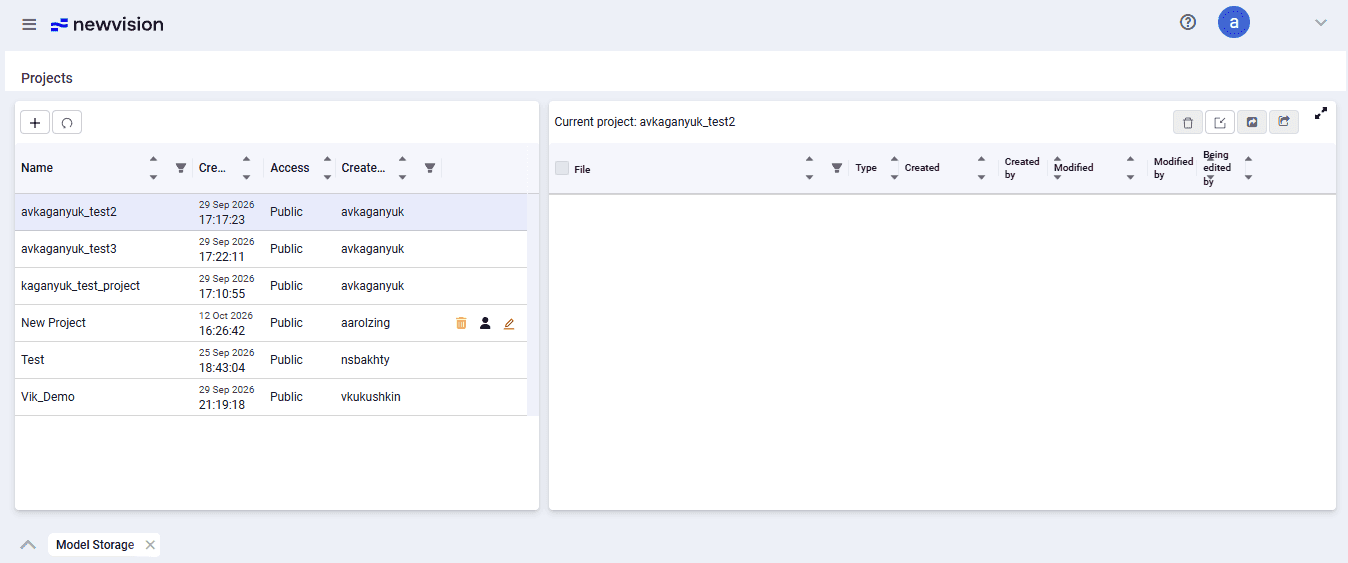1348x563 pixels.
Task: Click the 12 Oct 2026 date cell
Action: [227, 316]
